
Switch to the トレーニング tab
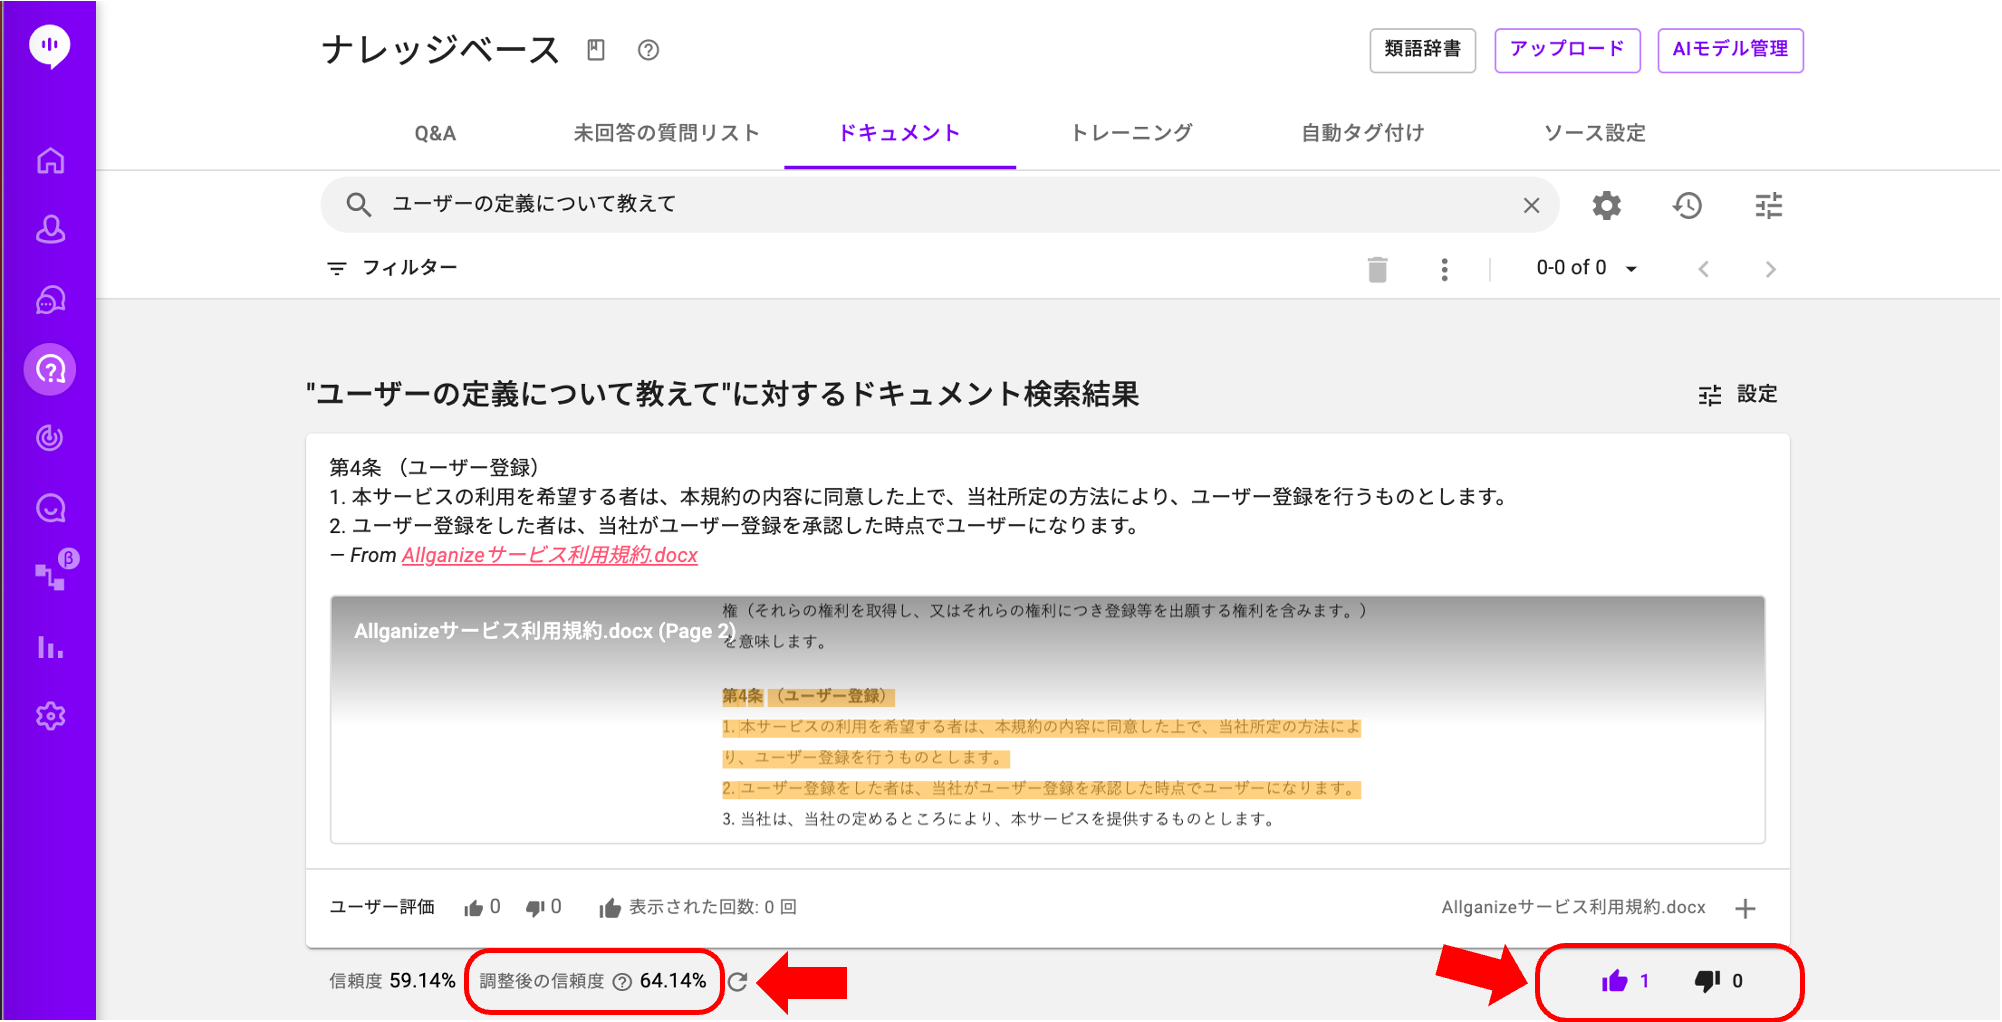coord(1132,133)
